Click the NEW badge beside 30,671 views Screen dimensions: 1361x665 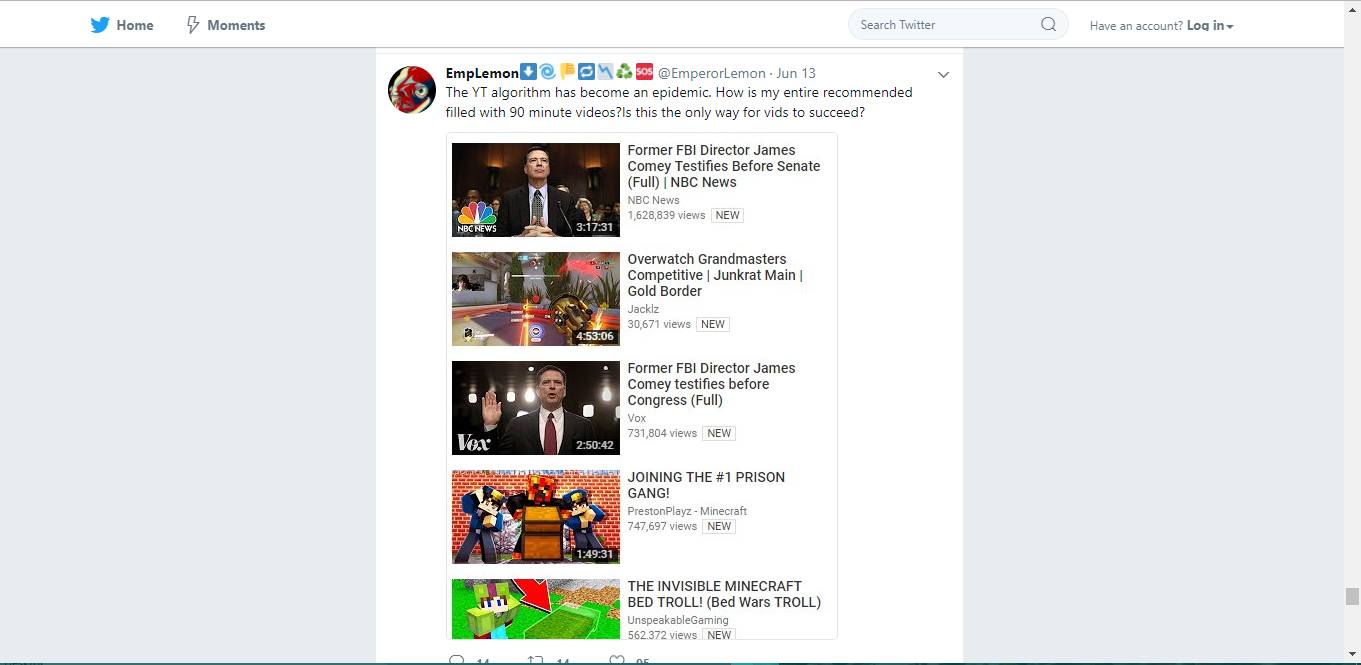point(713,324)
